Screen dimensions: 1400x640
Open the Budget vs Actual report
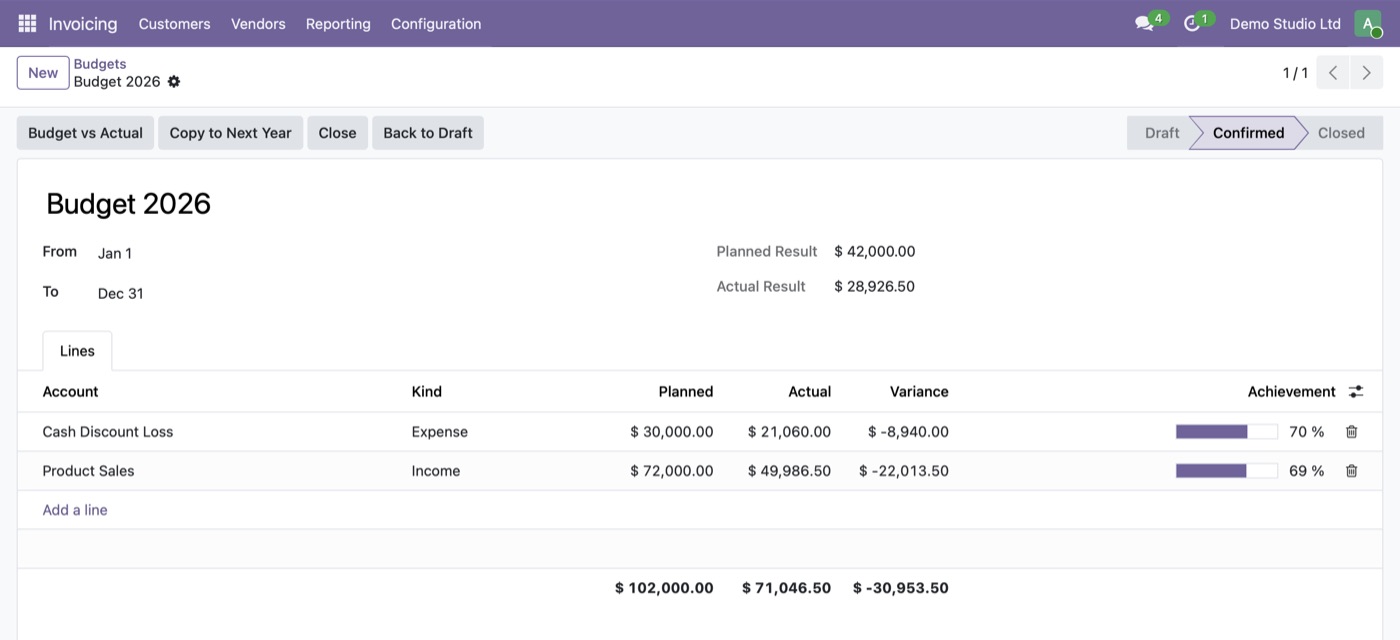click(85, 133)
